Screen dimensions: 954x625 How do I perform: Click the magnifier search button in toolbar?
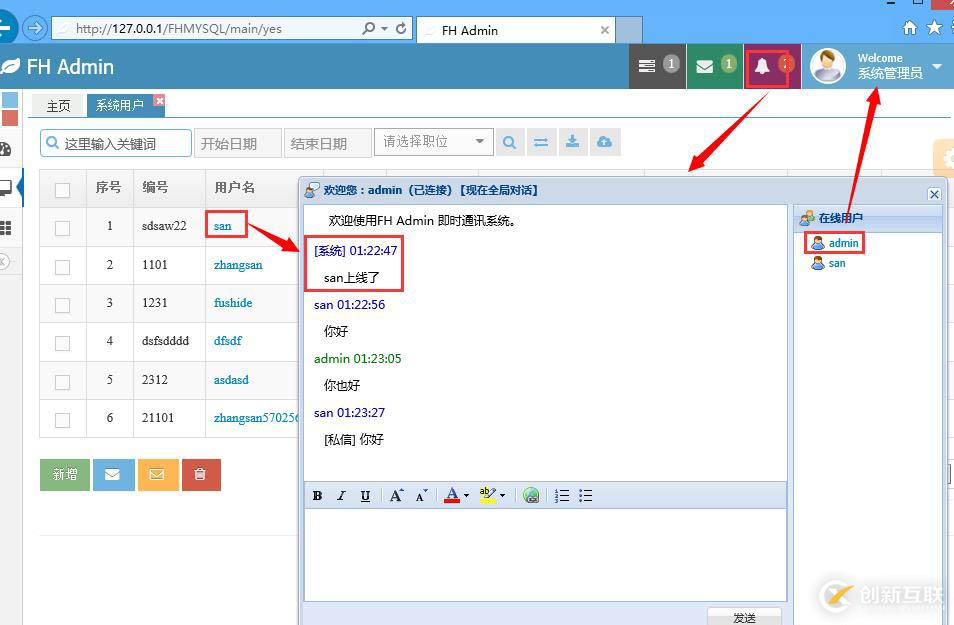(x=510, y=142)
